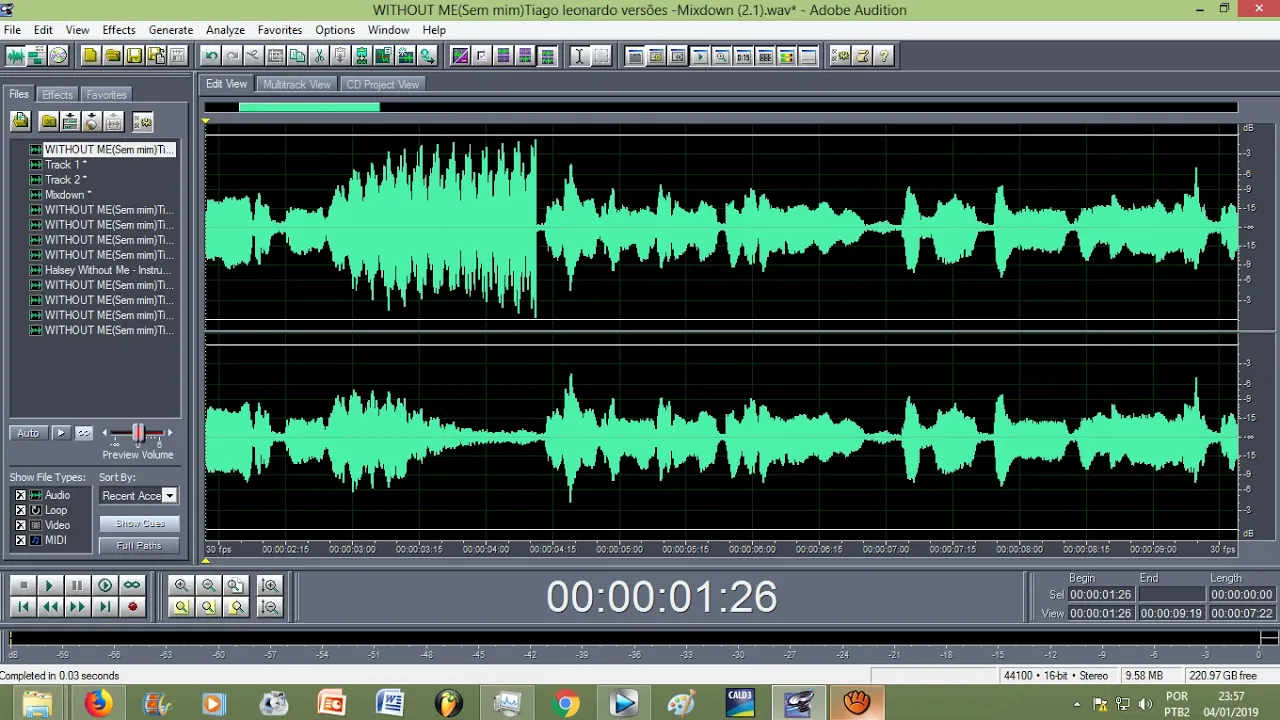Switch to Edit View waveform toolbar icon
The height and width of the screenshot is (720, 1280).
(x=15, y=56)
